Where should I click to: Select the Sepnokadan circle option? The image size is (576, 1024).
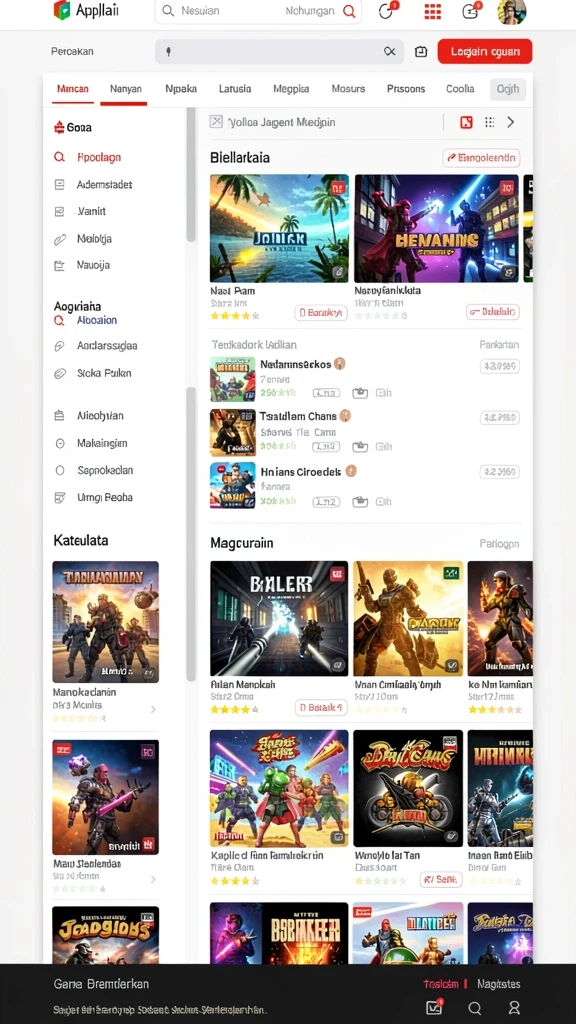94,470
